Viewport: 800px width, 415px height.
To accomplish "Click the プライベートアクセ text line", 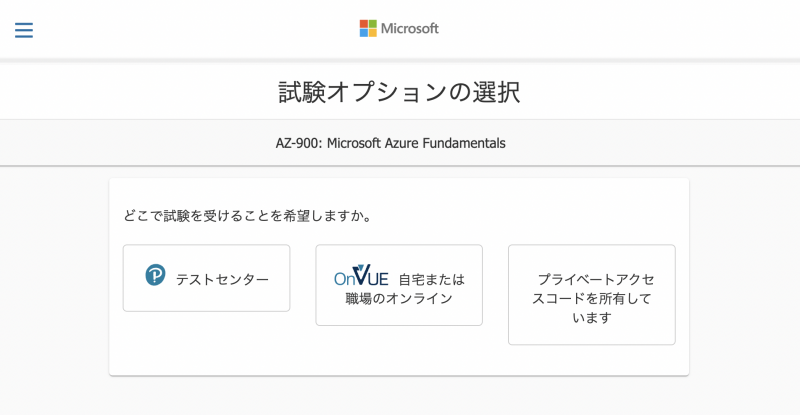I will (x=596, y=279).
